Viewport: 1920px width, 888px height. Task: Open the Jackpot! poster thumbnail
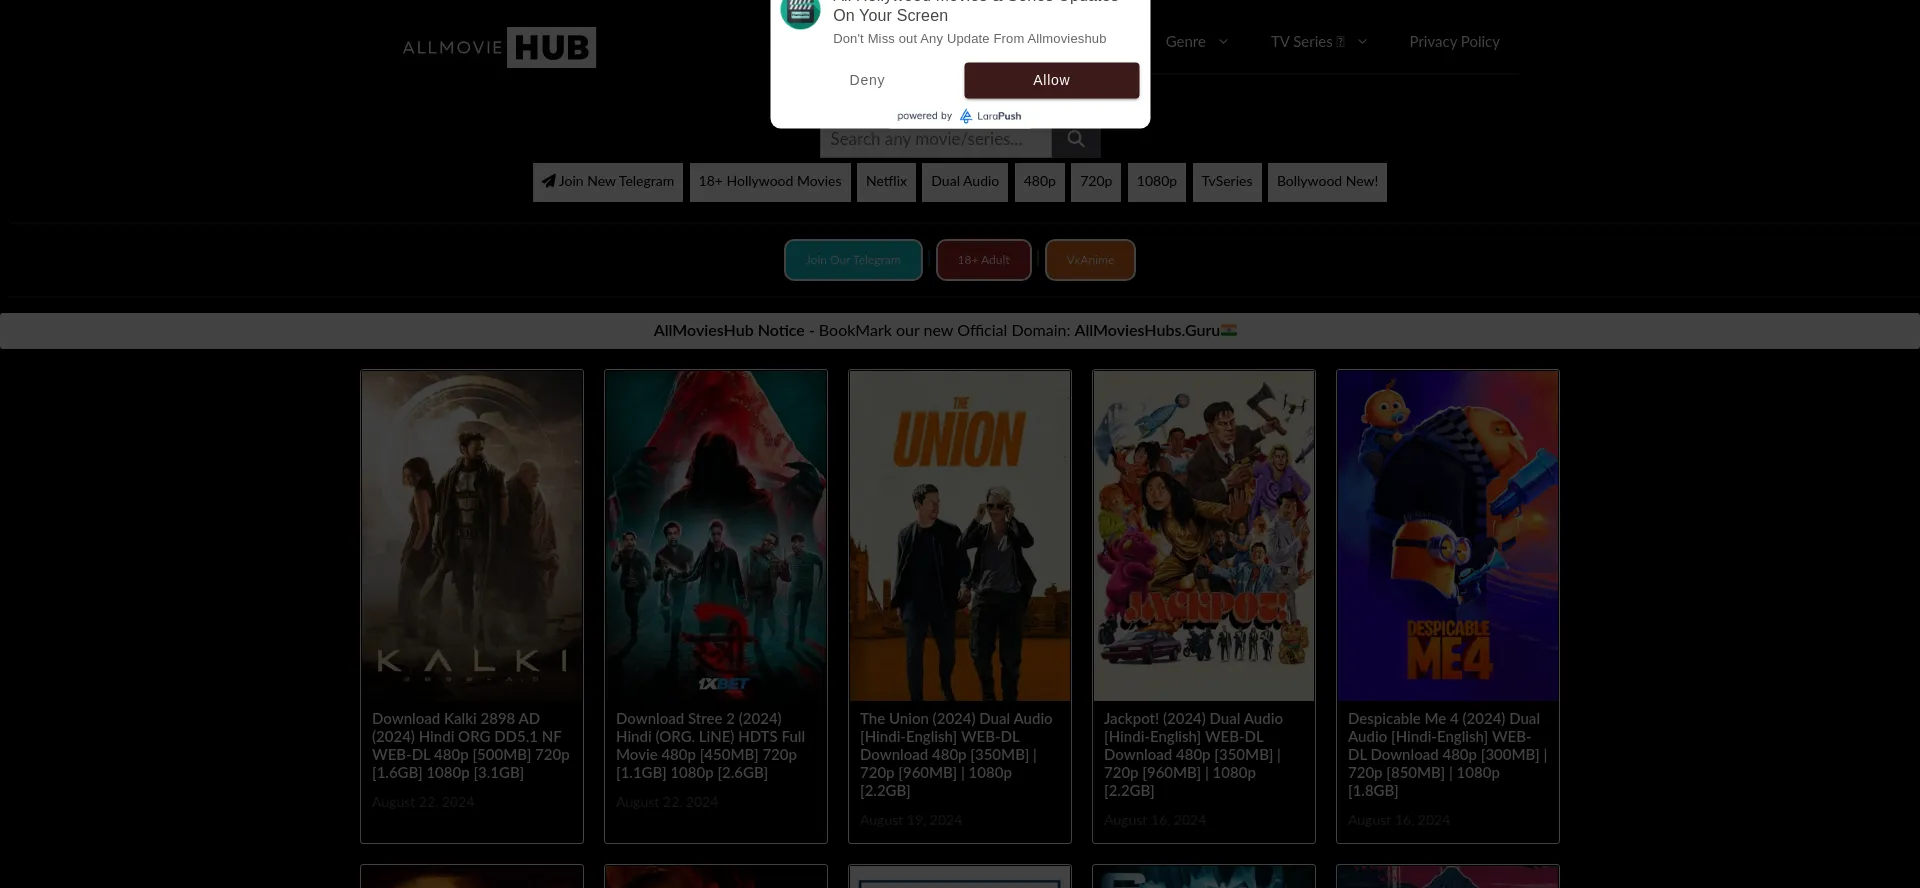coord(1204,536)
